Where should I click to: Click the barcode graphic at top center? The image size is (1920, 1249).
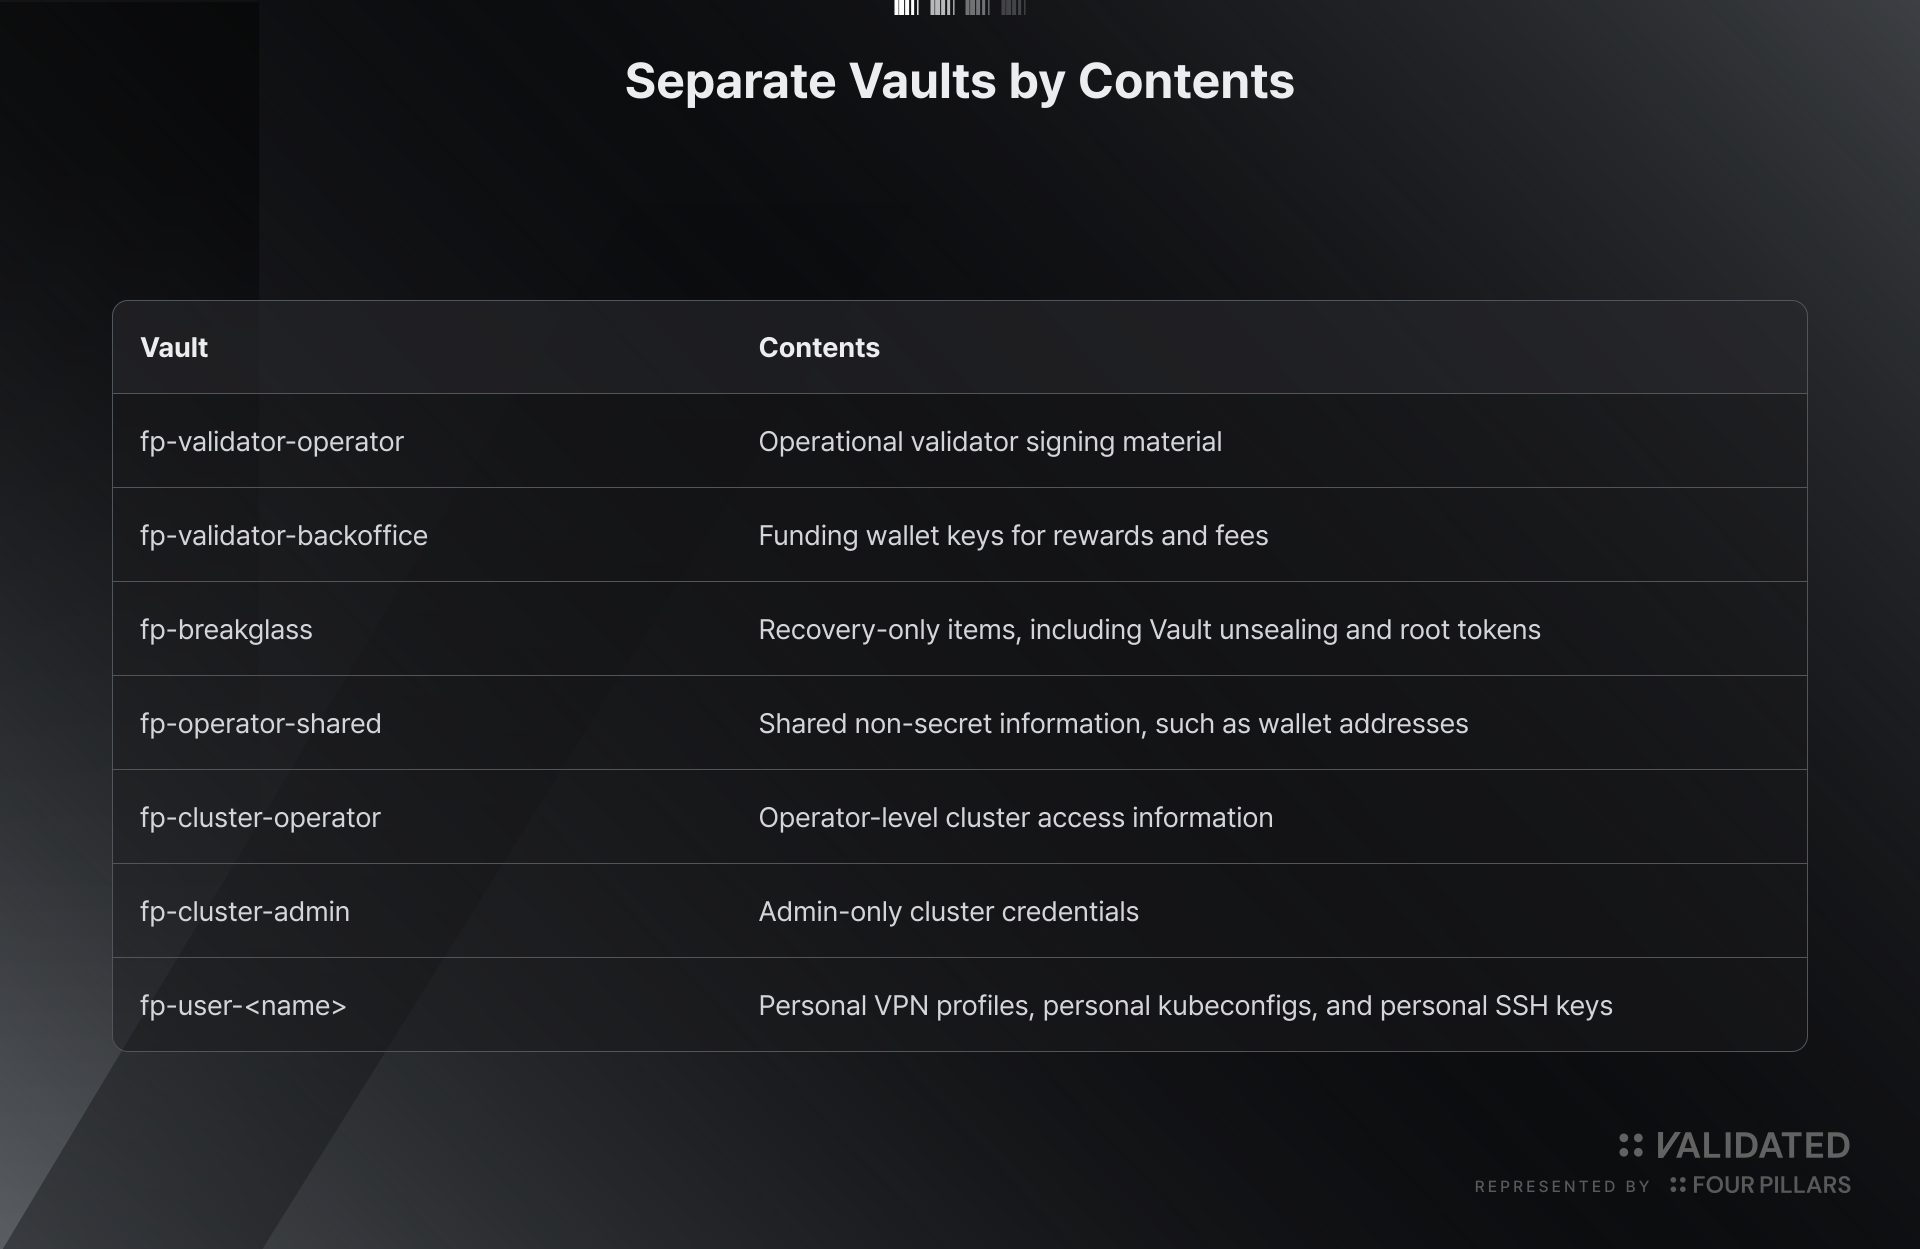click(x=960, y=7)
